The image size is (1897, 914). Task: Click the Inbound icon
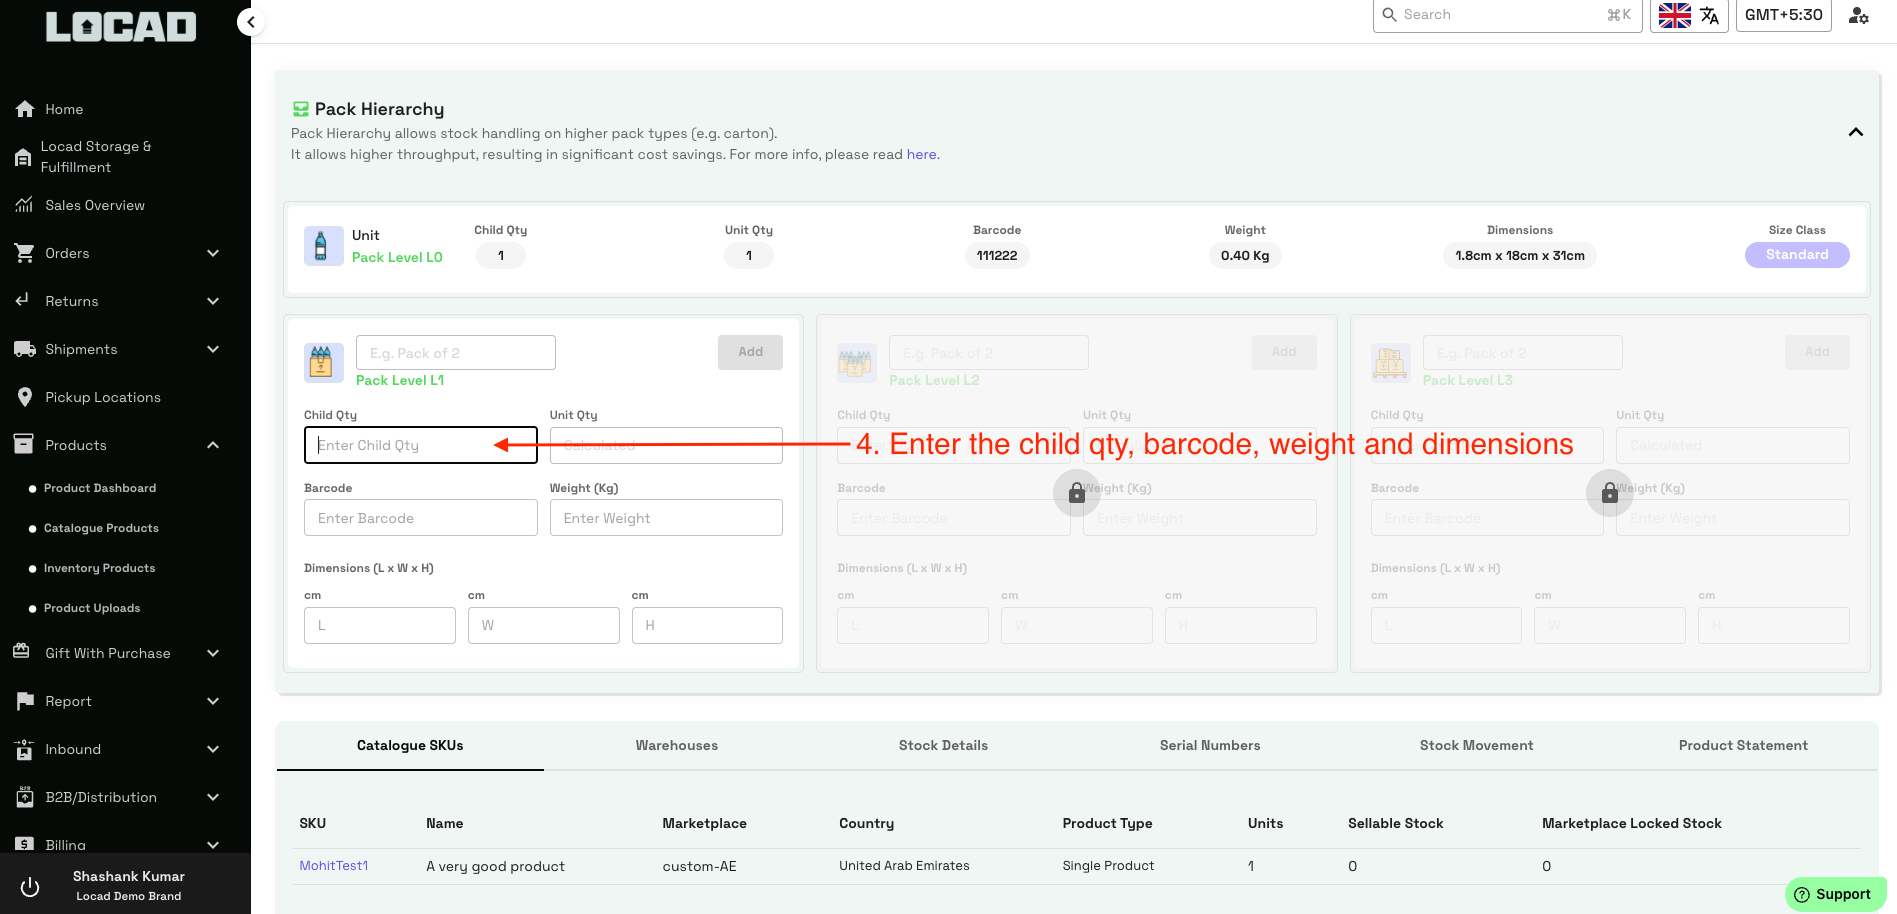tap(25, 749)
